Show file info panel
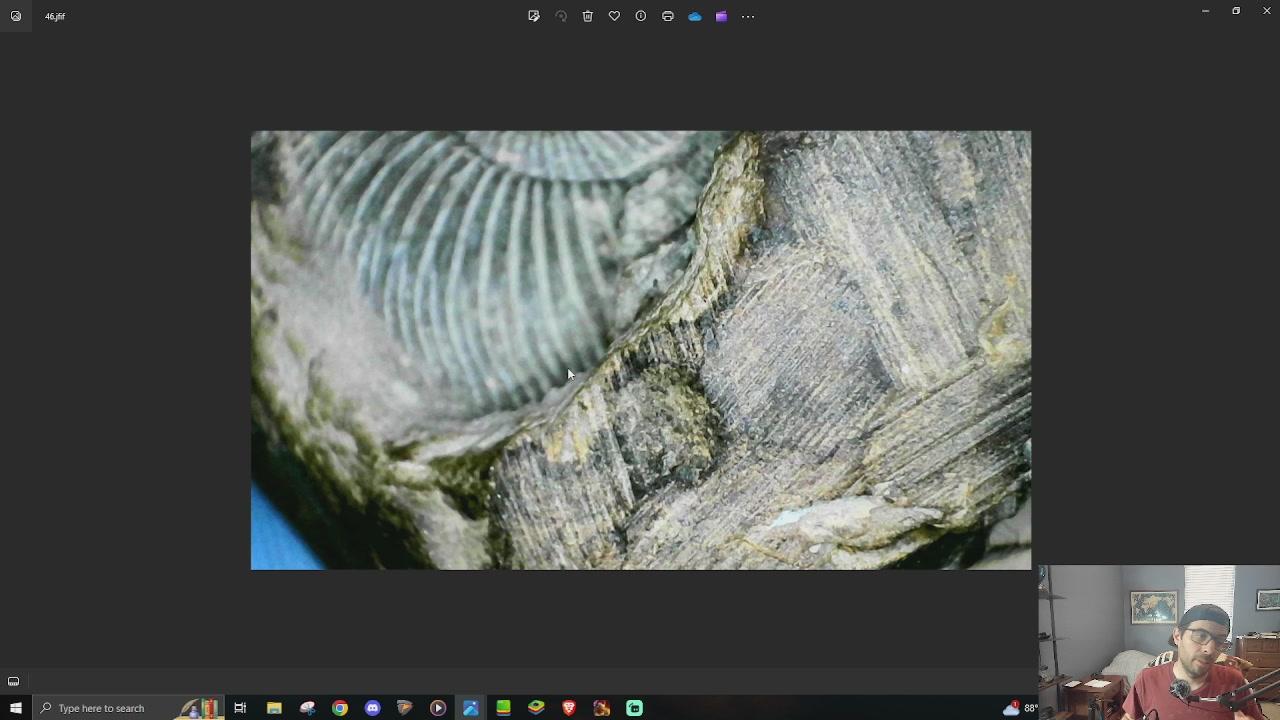This screenshot has height=720, width=1280. (x=641, y=16)
